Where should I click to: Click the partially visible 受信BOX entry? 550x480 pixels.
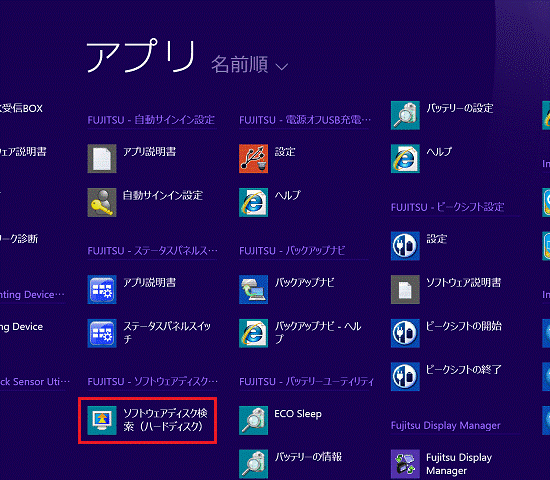(21, 108)
